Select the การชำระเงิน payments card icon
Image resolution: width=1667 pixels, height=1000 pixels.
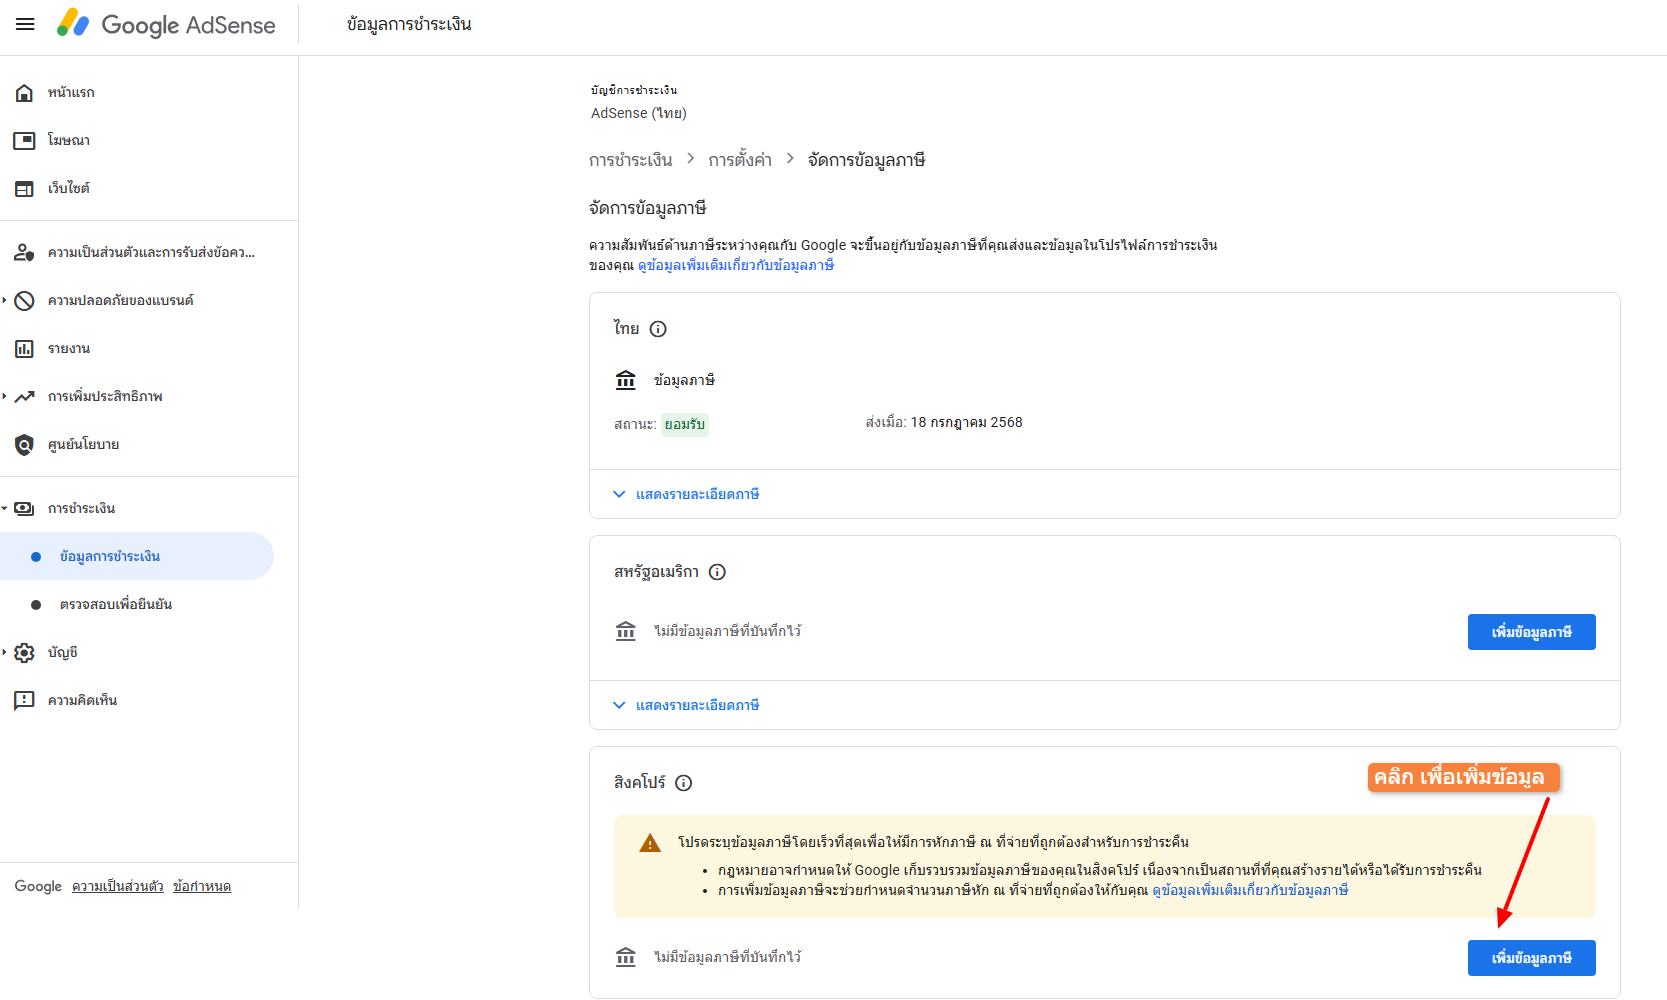25,507
